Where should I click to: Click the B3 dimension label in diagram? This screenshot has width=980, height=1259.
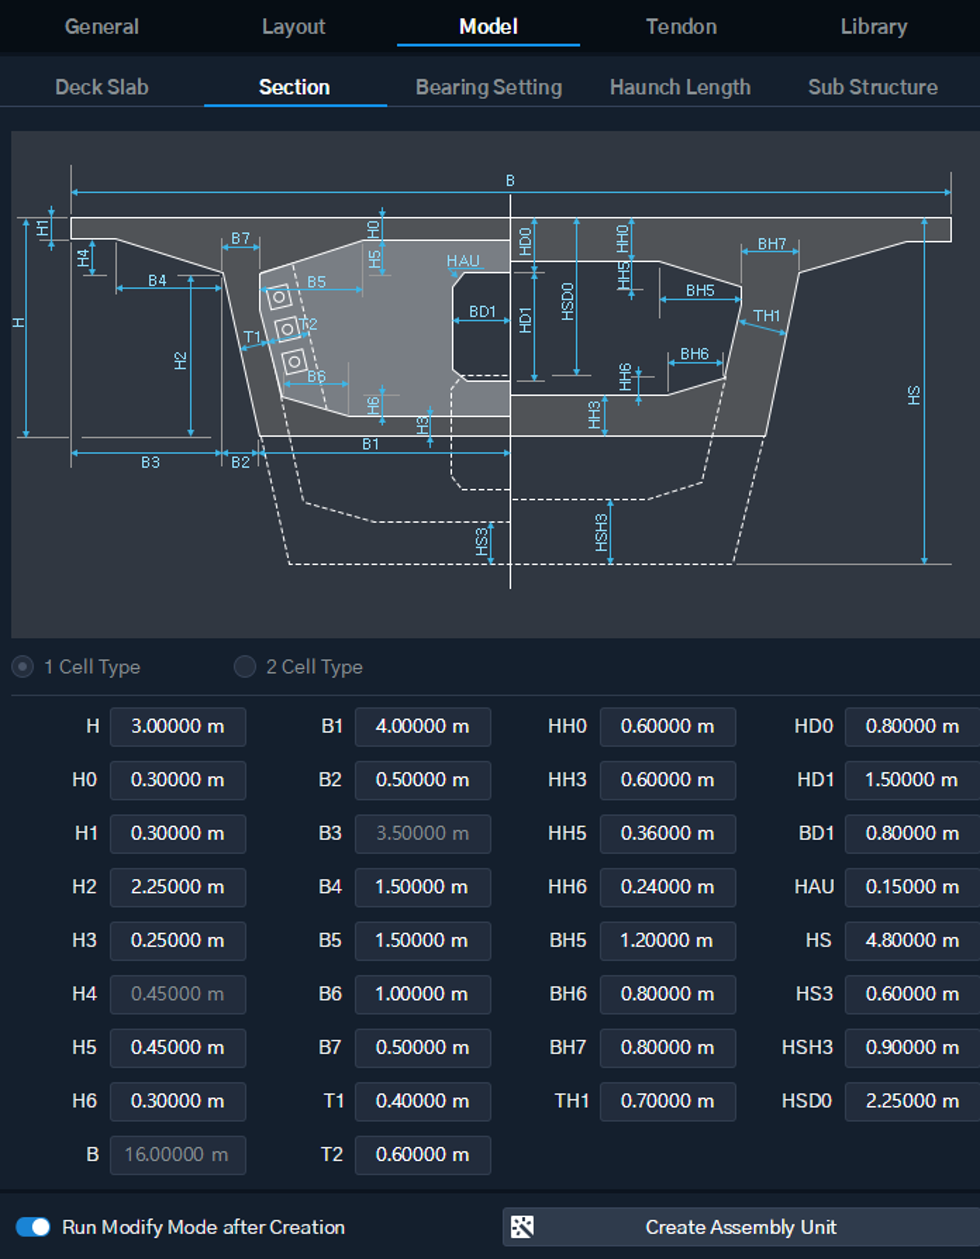(x=150, y=462)
